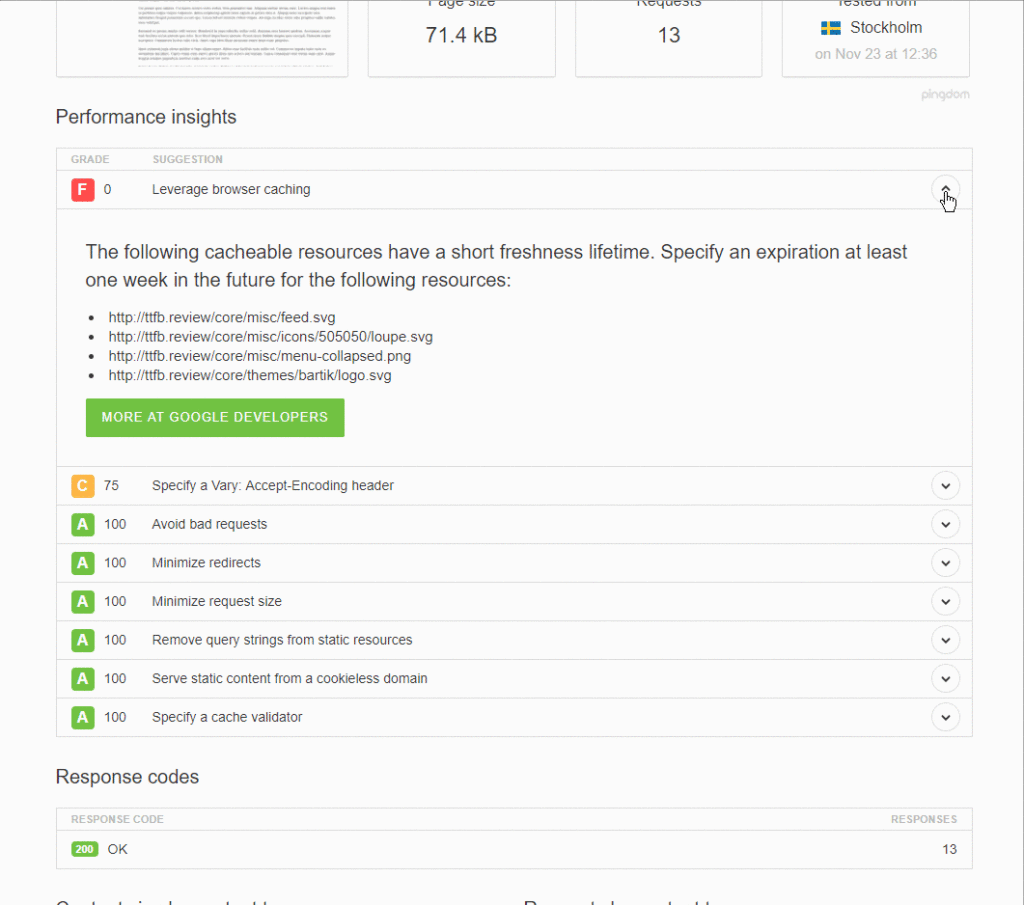Click the A badge for Minimize request size

(x=83, y=601)
